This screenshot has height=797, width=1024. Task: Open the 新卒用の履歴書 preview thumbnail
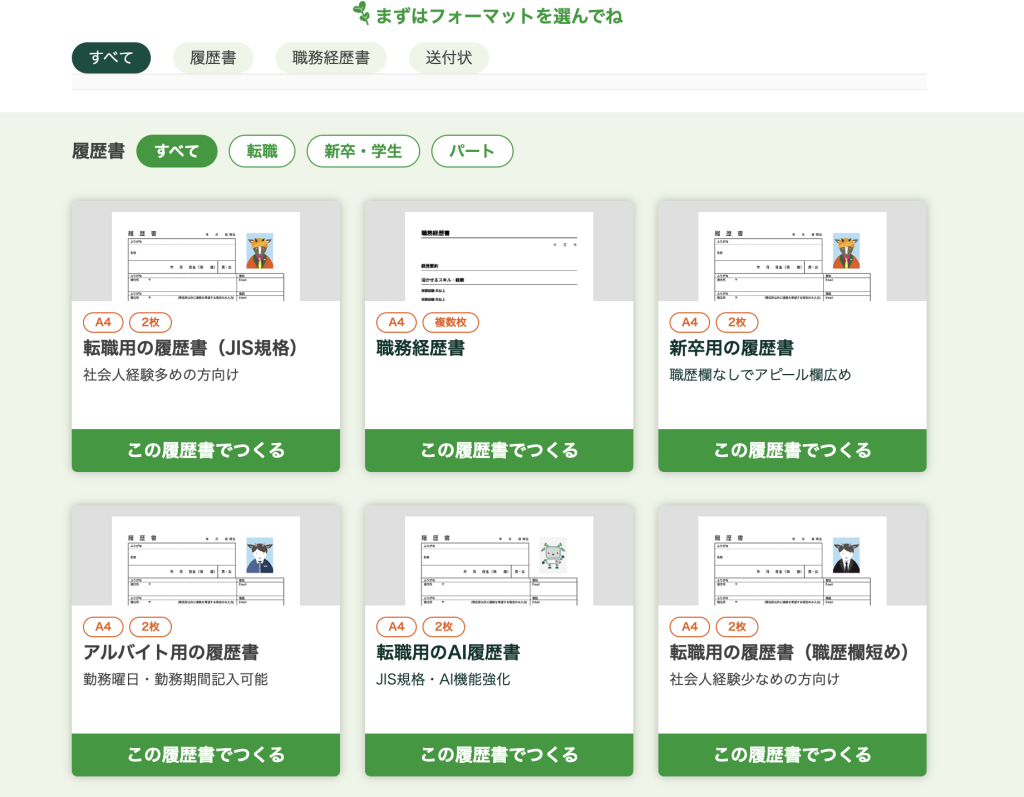[792, 255]
